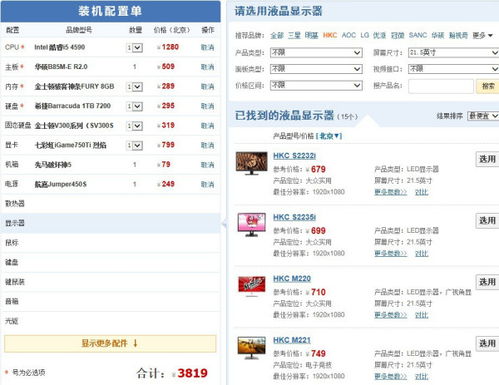Image resolution: width=499 pixels, height=385 pixels.
Task: Open the 屏幕尺寸 21.5英寸 dropdown
Action: click(x=454, y=53)
